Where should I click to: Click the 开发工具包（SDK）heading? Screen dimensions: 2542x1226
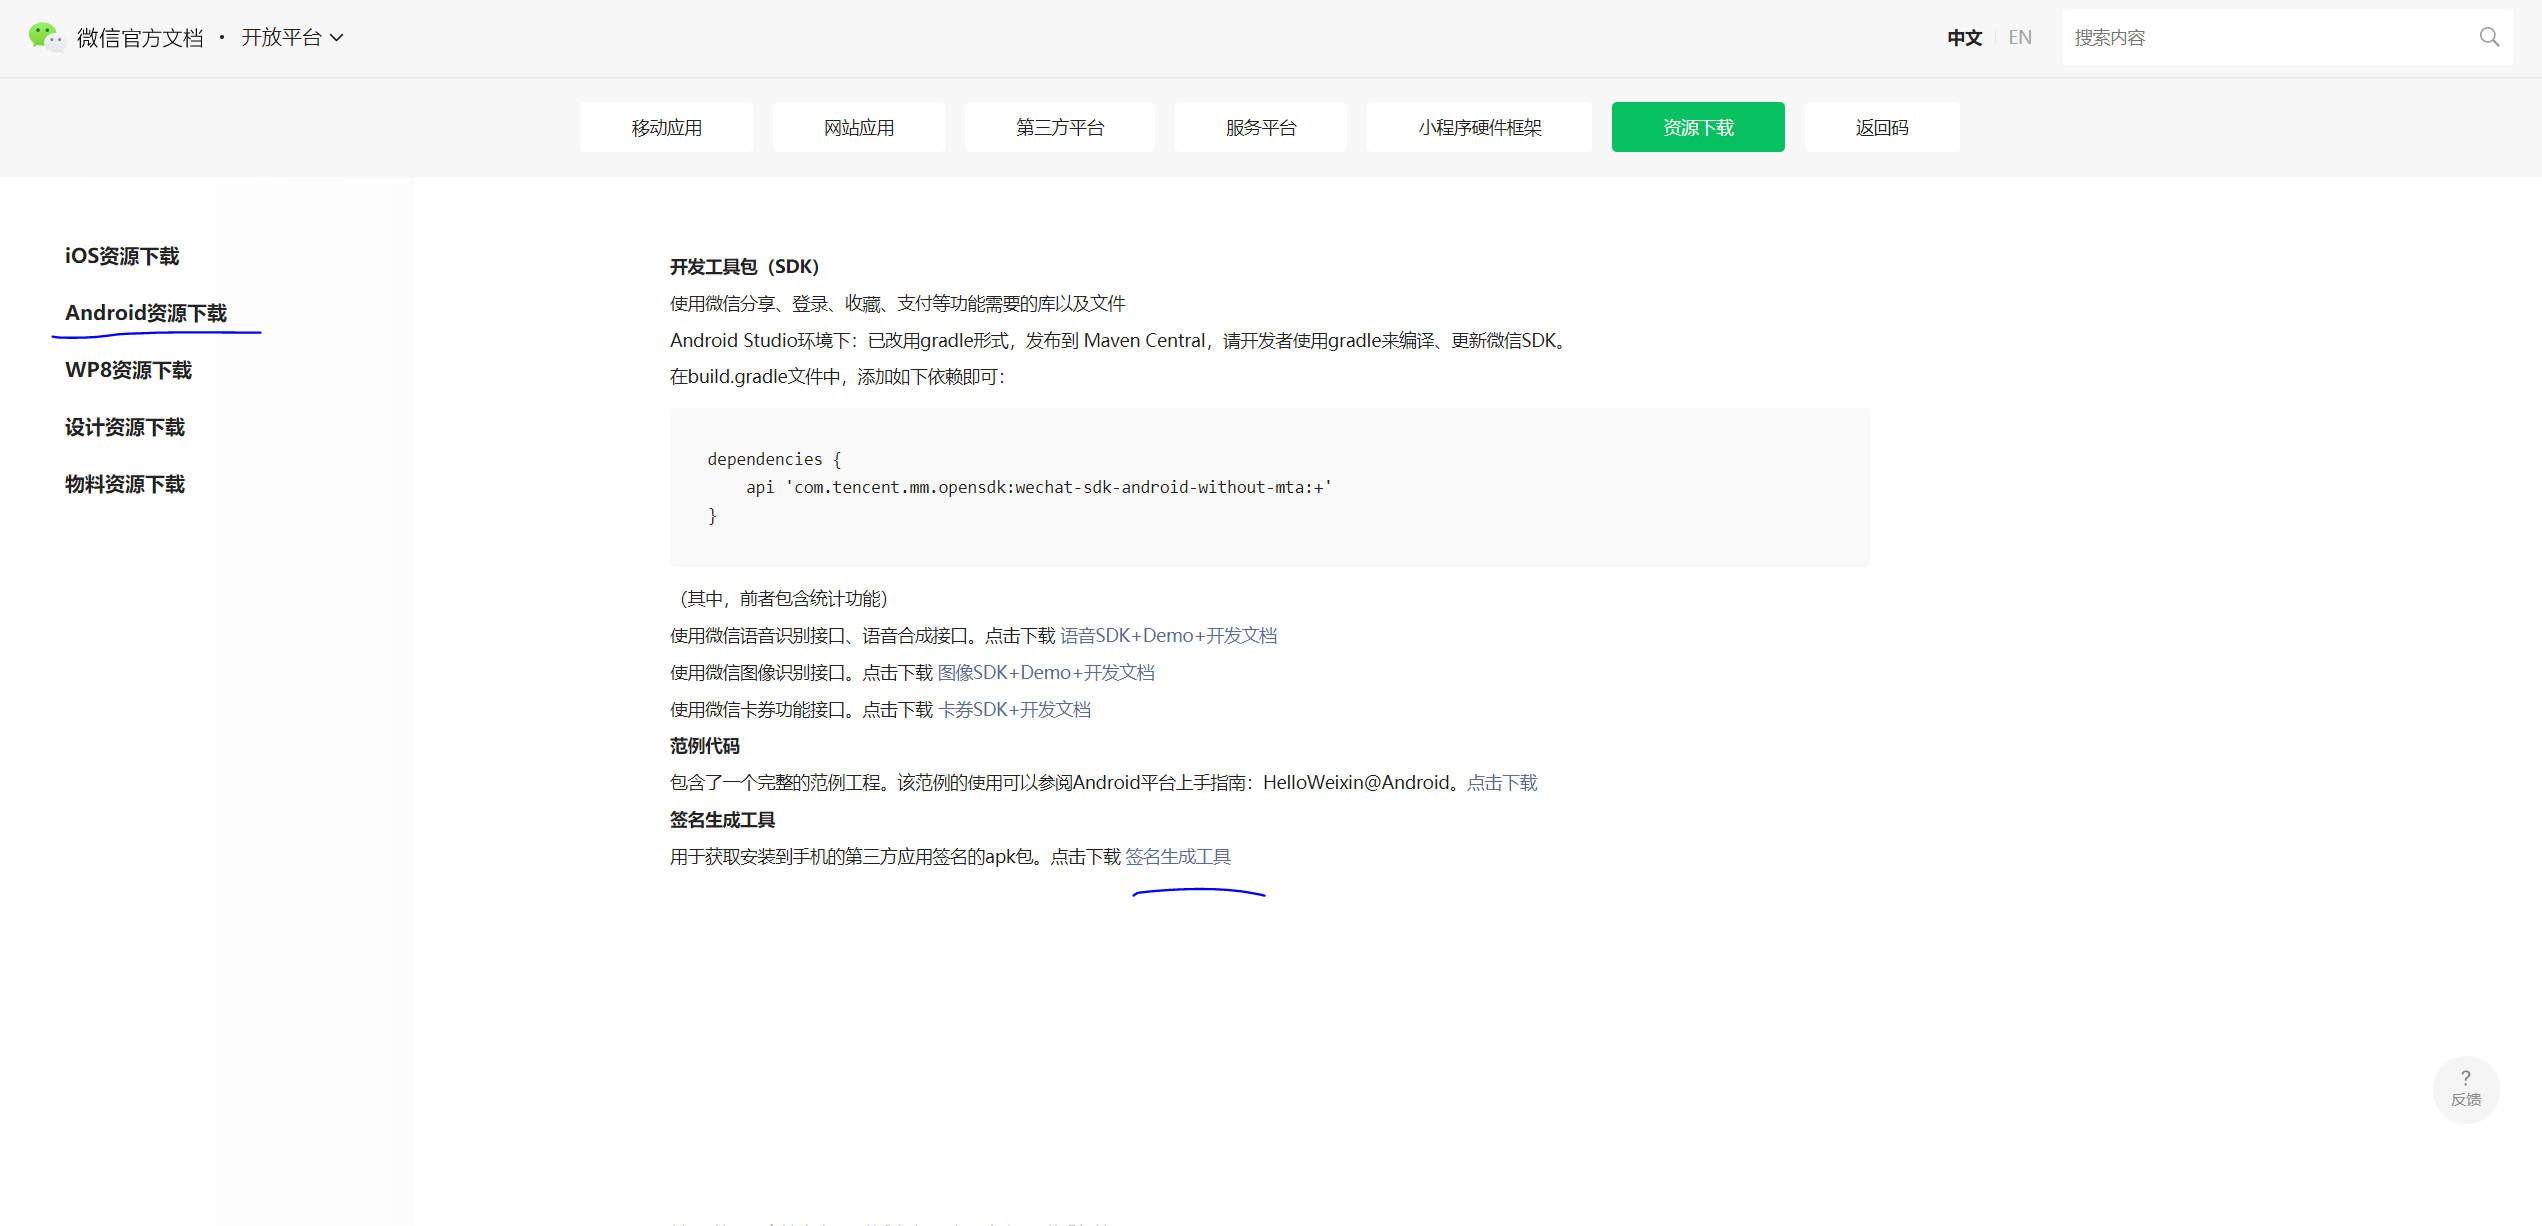(744, 266)
